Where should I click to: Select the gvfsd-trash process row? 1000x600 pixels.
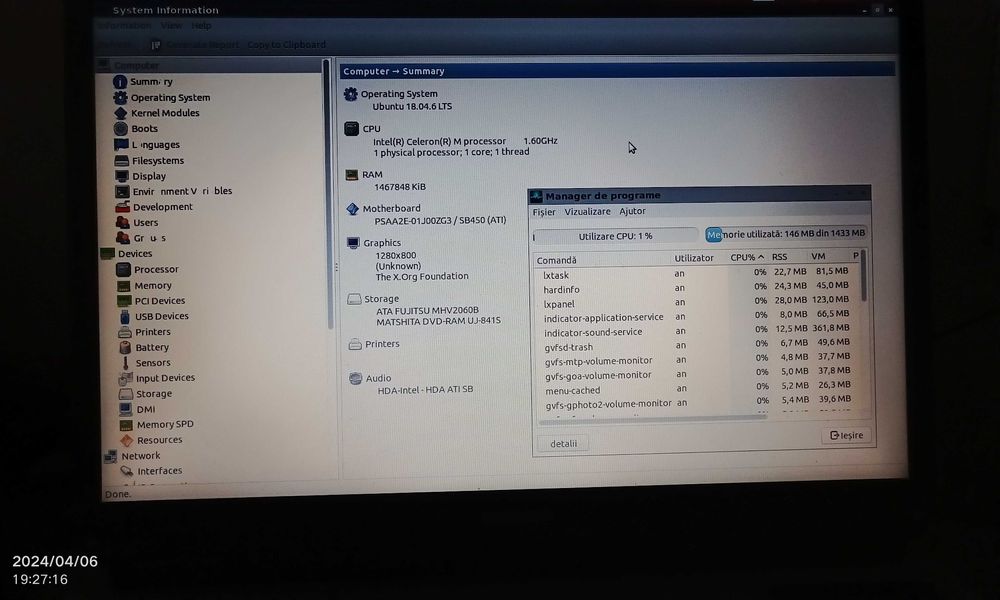coord(697,346)
